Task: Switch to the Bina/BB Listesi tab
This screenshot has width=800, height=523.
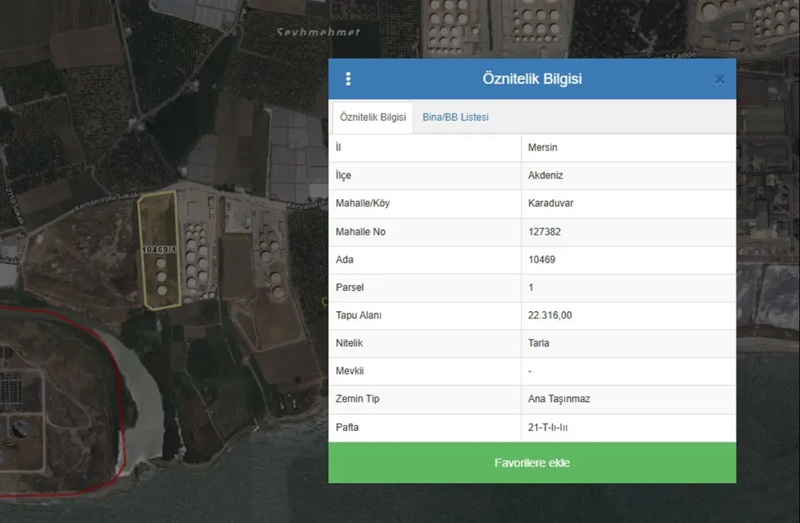Action: [x=455, y=117]
